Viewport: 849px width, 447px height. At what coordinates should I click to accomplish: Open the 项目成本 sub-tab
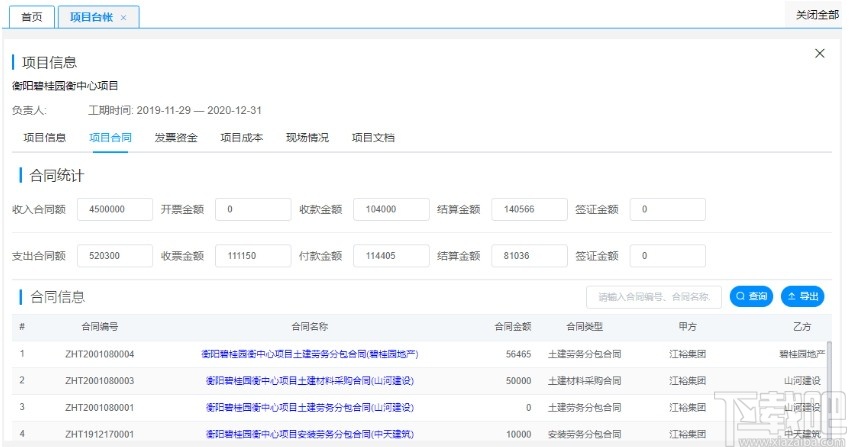241,137
